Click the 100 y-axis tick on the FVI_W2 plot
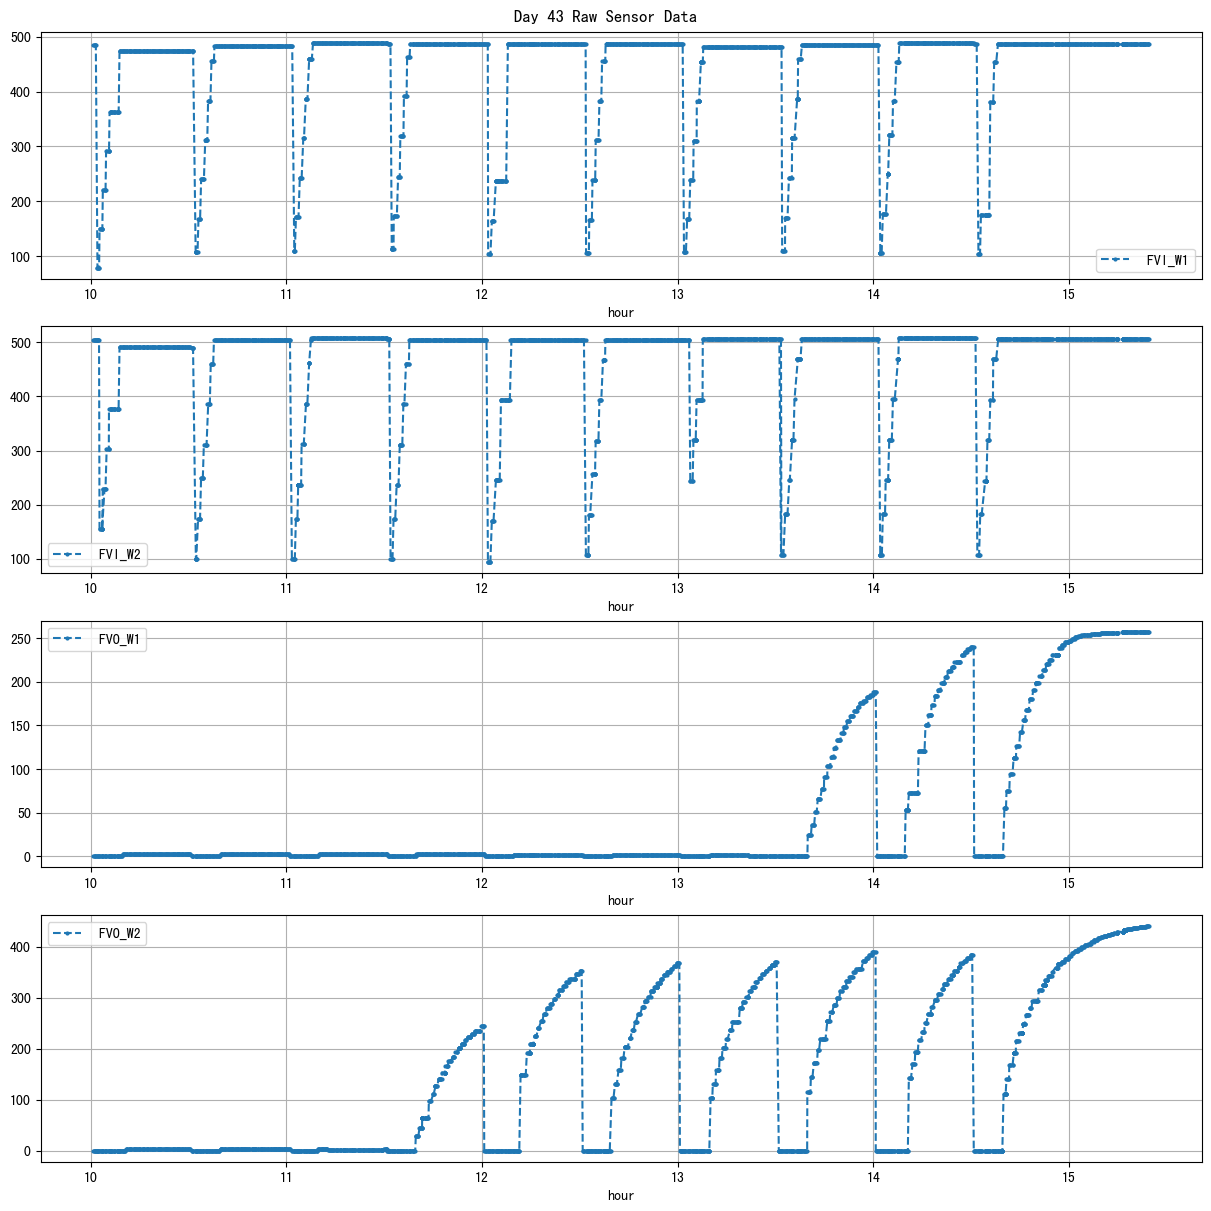Image resolution: width=1211 pixels, height=1211 pixels. click(x=21, y=560)
